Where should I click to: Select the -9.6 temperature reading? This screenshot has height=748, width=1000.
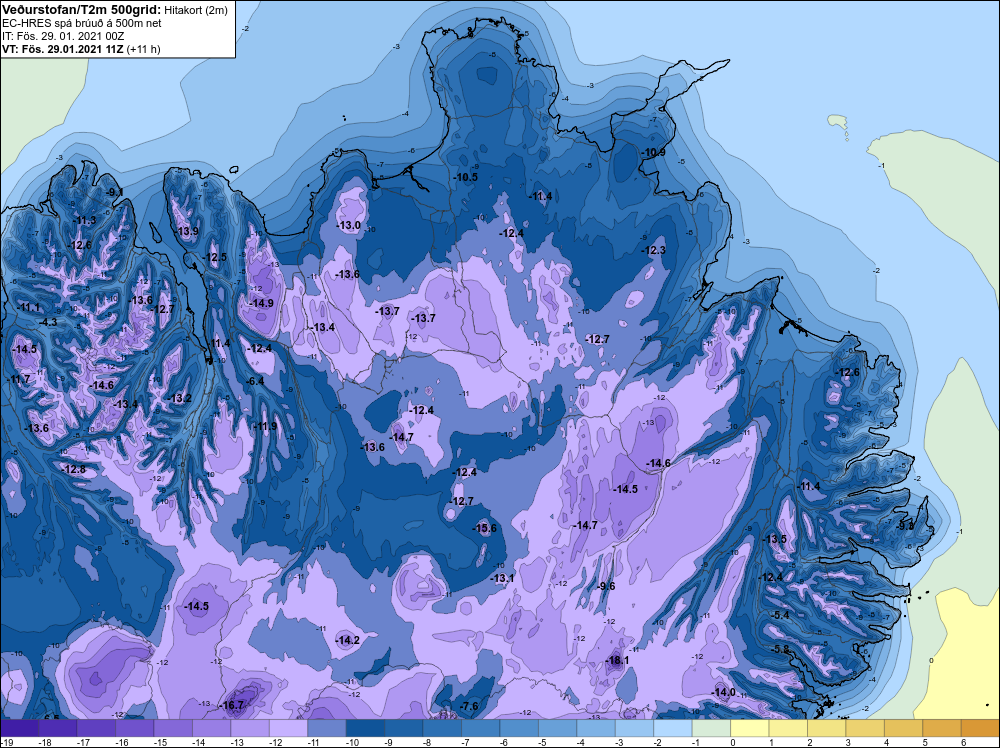tap(606, 586)
